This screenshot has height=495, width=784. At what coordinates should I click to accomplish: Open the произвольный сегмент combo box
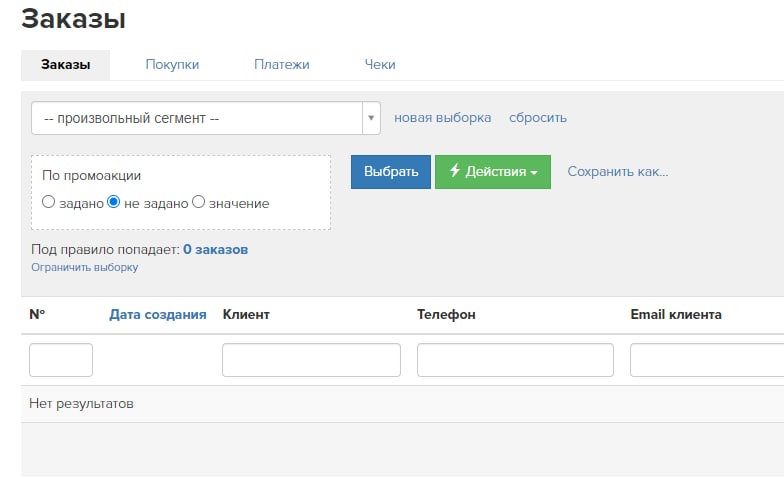pyautogui.click(x=206, y=118)
